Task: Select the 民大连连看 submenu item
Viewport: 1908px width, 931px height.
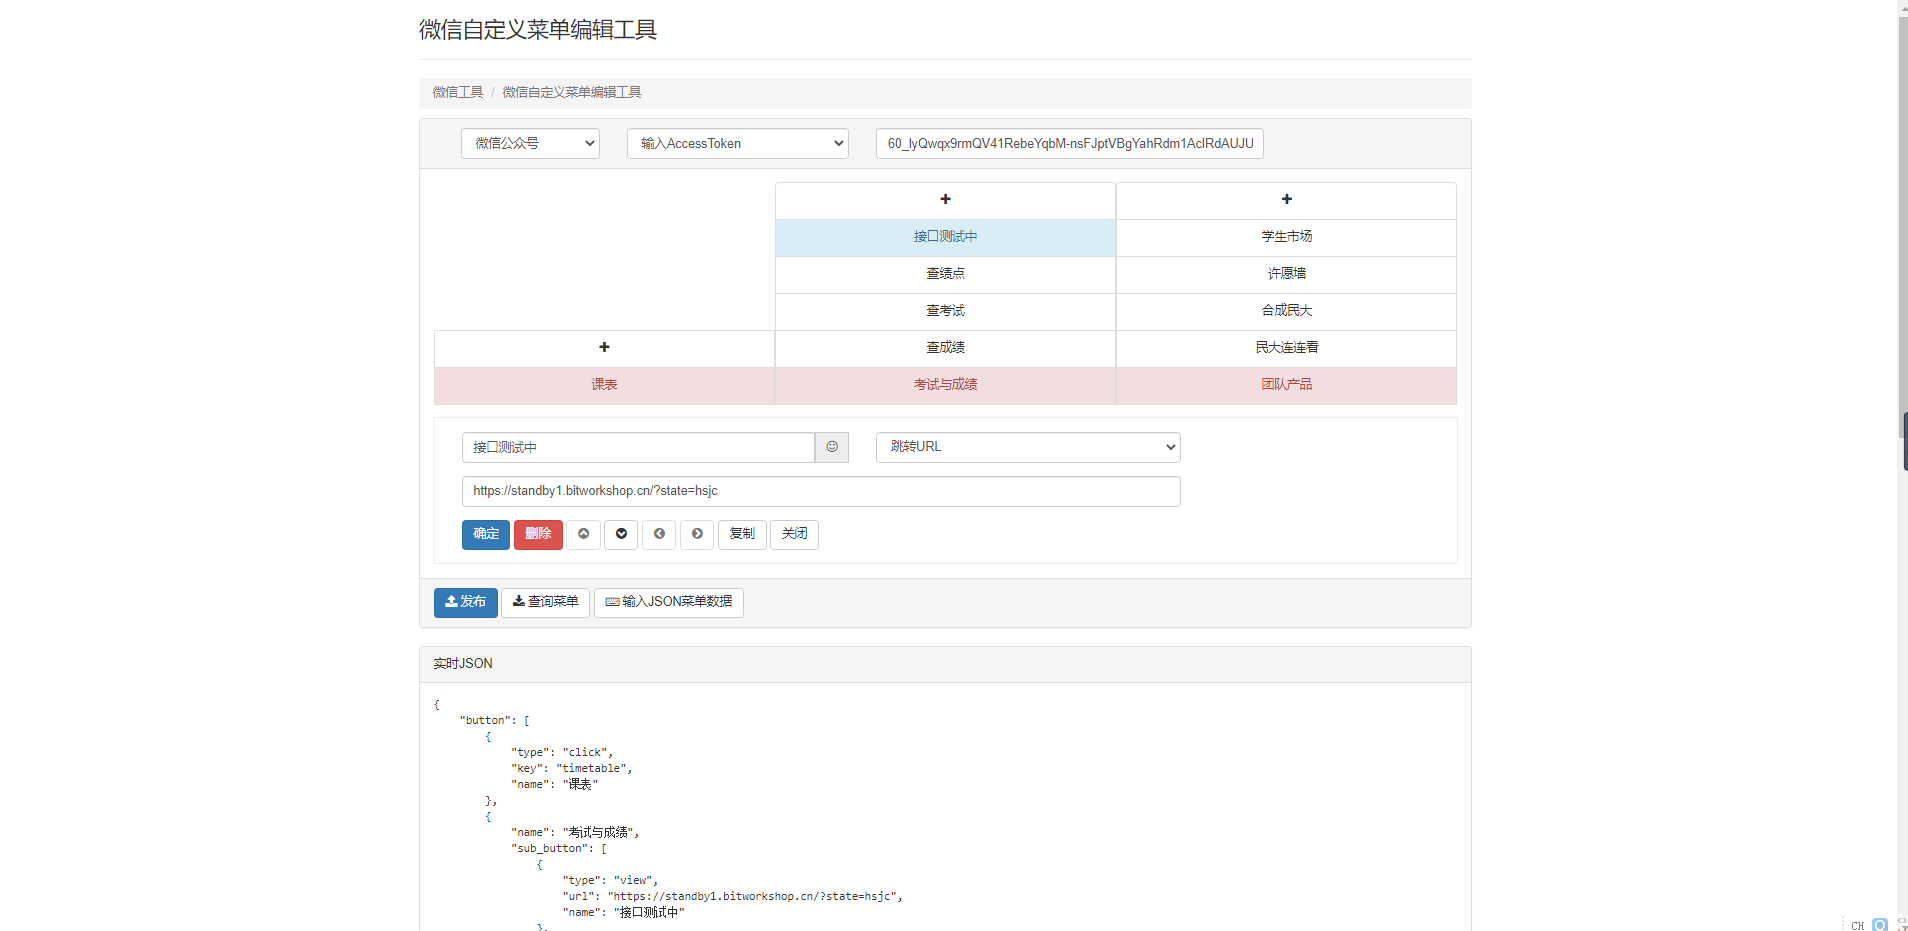Action: coord(1286,348)
